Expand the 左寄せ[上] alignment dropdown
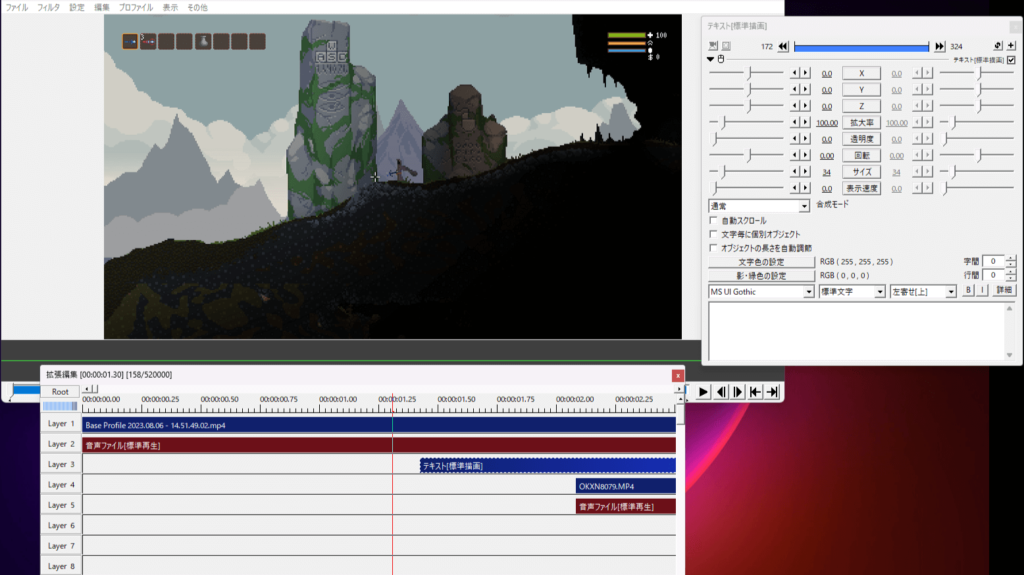Image resolution: width=1024 pixels, height=575 pixels. point(923,291)
